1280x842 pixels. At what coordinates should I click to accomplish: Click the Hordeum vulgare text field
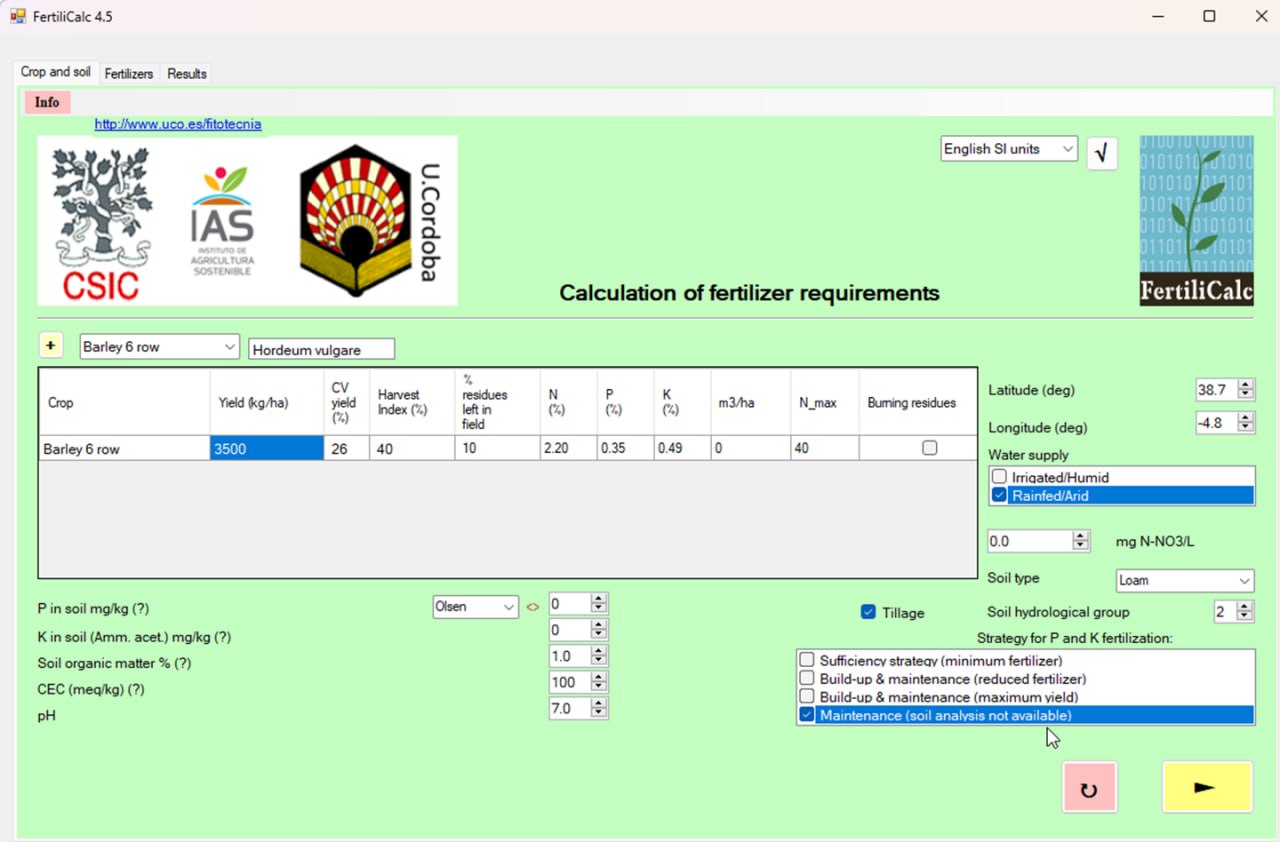(321, 349)
